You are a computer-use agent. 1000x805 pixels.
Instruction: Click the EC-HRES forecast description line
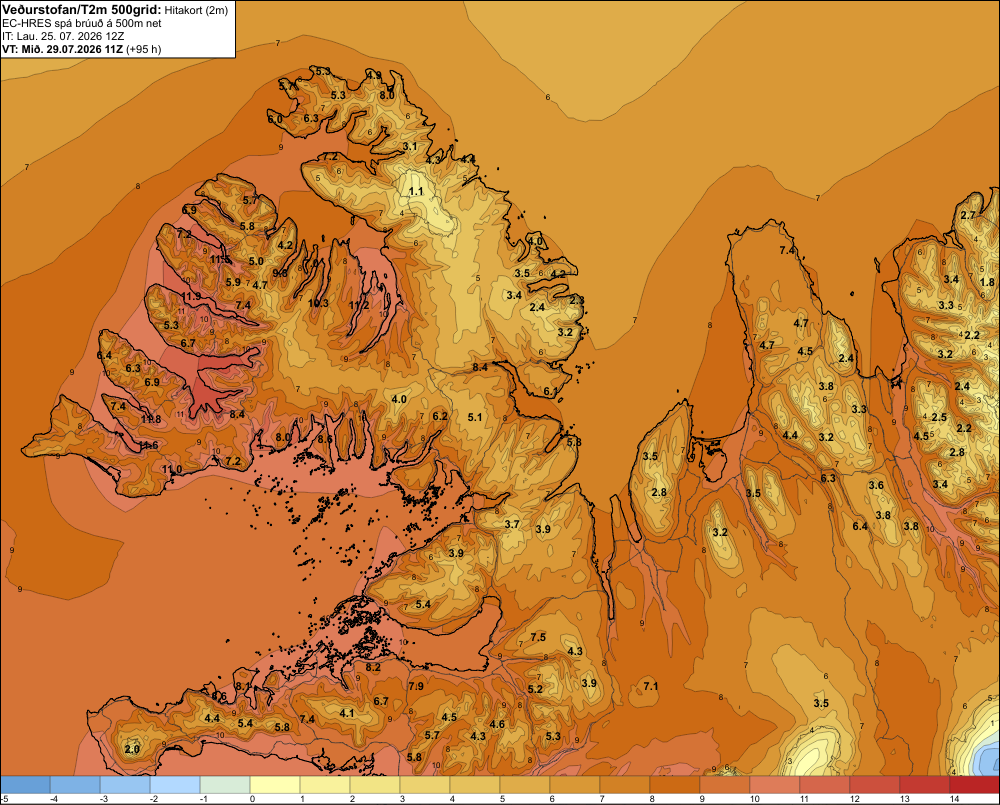pos(82,24)
